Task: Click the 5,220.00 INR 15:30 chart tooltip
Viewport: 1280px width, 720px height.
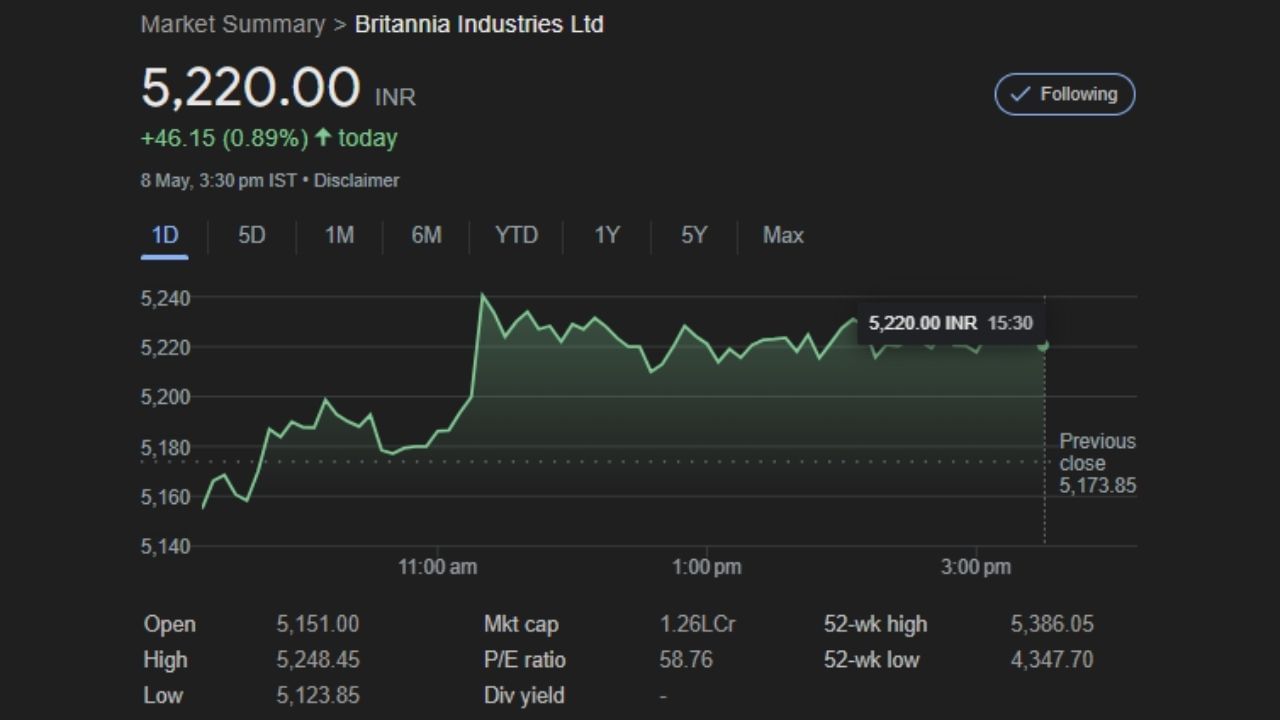Action: [950, 323]
